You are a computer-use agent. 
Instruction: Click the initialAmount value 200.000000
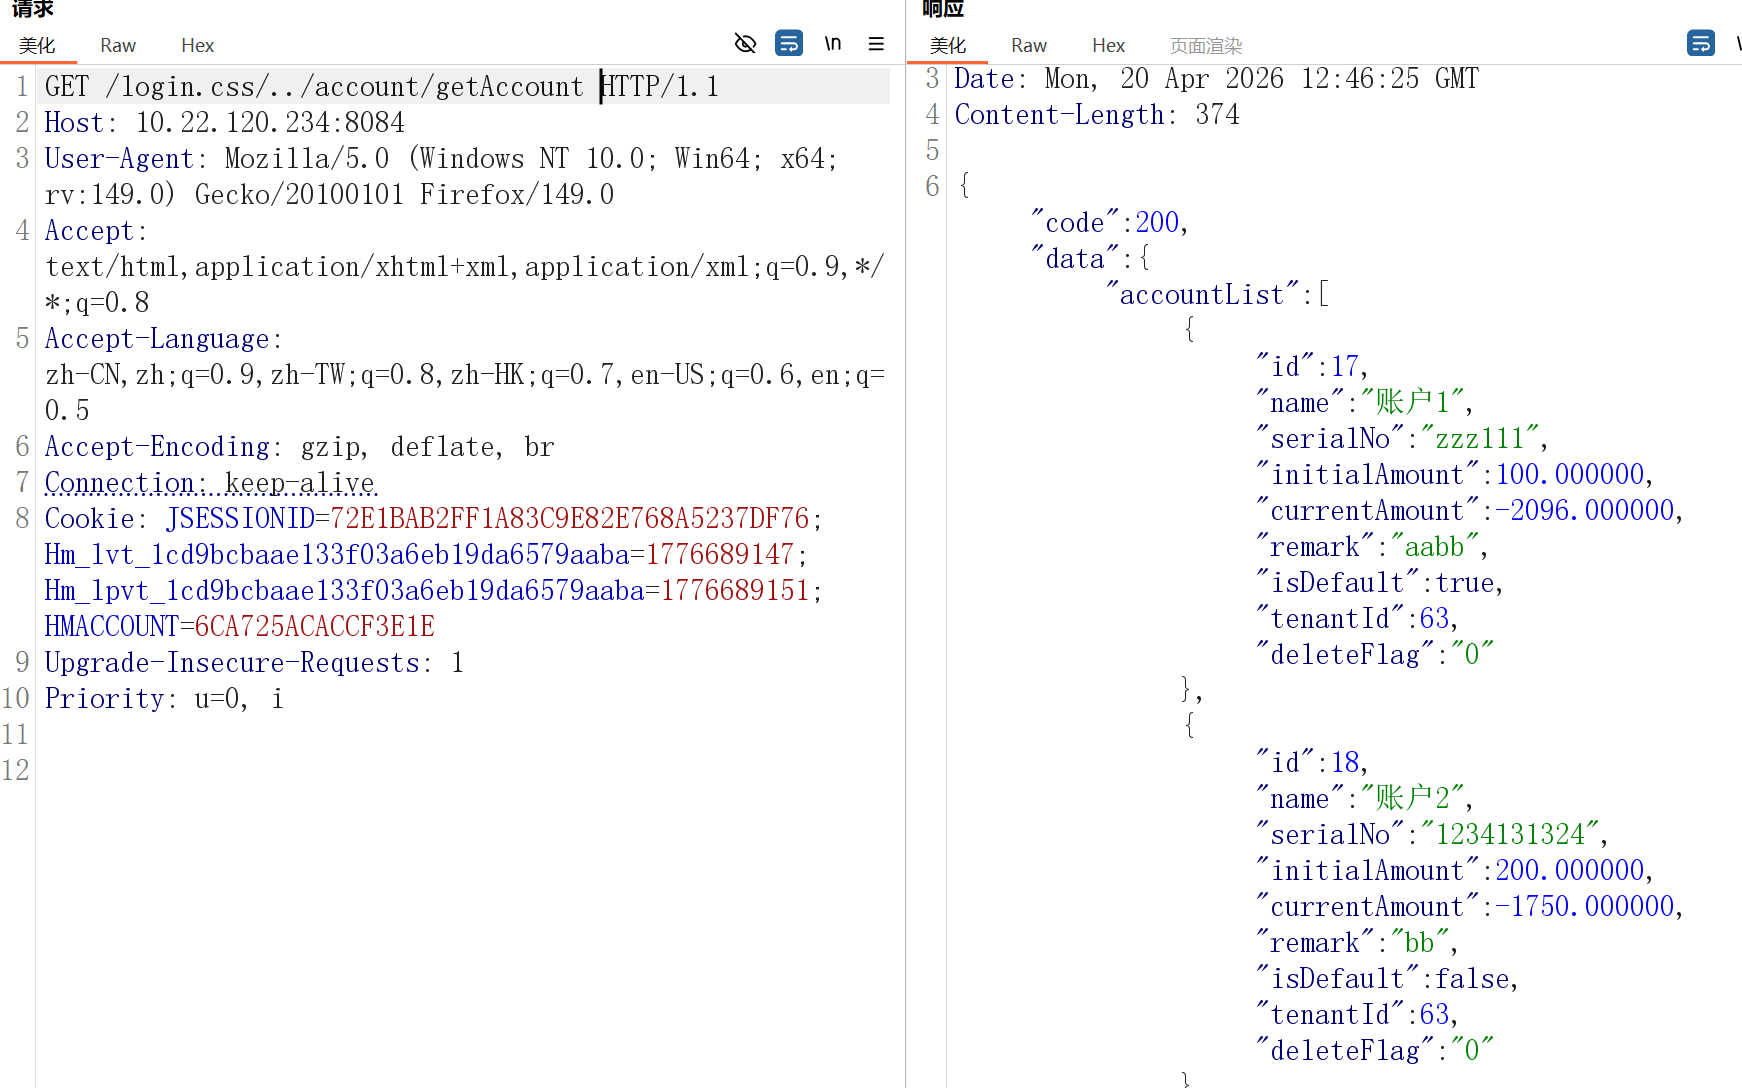pyautogui.click(x=1569, y=871)
